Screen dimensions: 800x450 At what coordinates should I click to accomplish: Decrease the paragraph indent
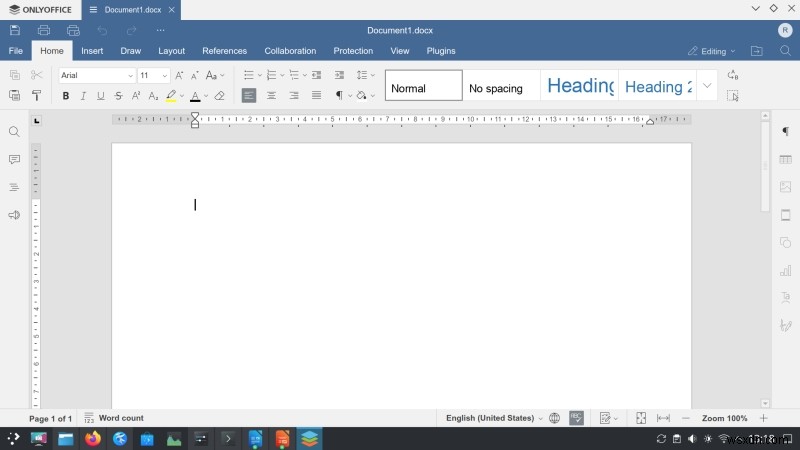pos(316,76)
